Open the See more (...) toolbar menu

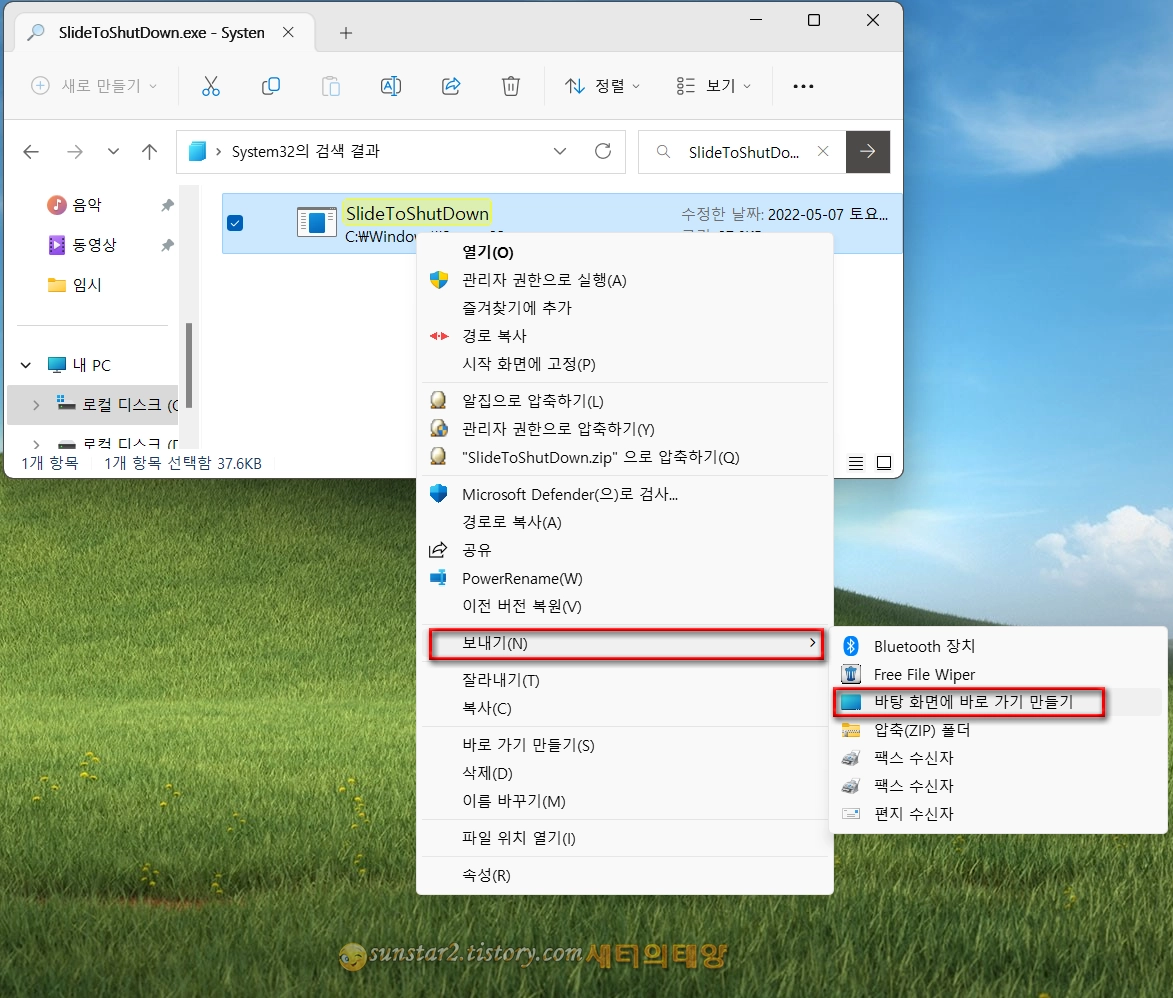click(x=803, y=86)
